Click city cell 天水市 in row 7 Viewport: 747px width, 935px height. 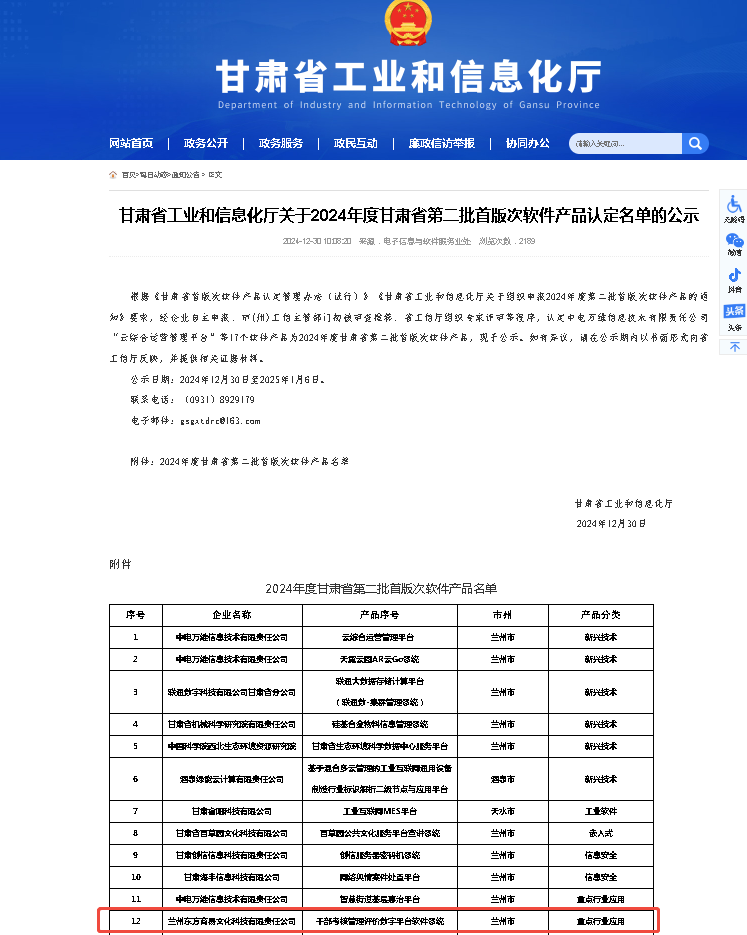(x=503, y=811)
